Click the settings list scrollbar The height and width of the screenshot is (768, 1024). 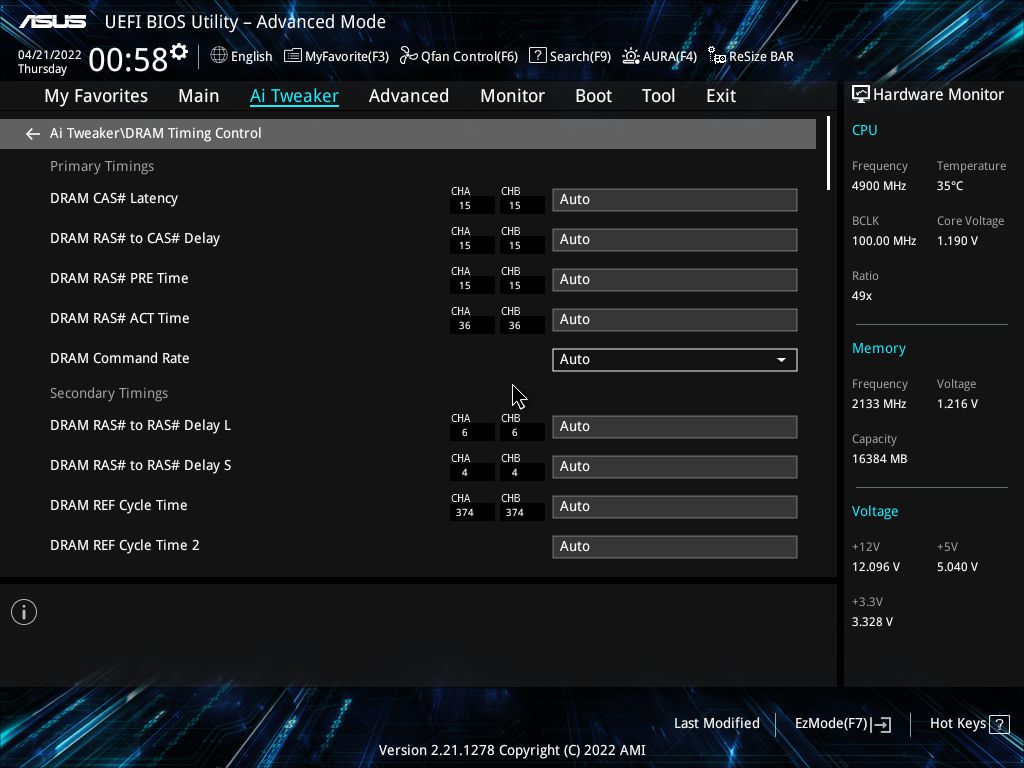coord(828,153)
